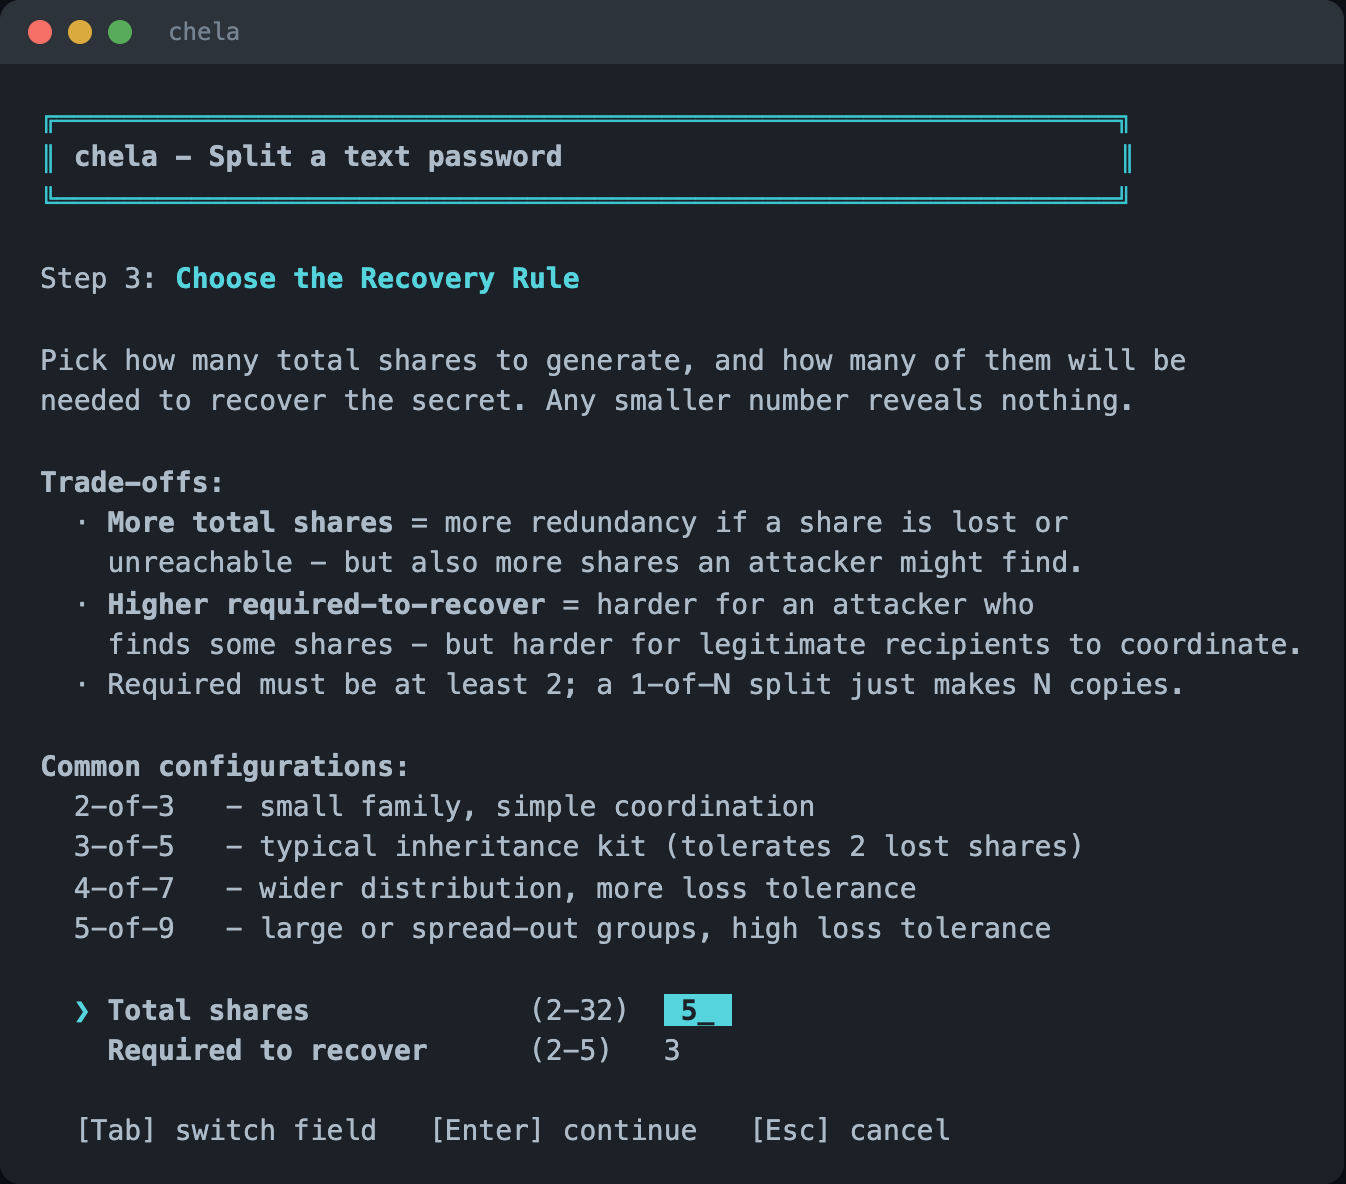Click the yellow minimize window button
1346x1184 pixels.
tap(80, 32)
